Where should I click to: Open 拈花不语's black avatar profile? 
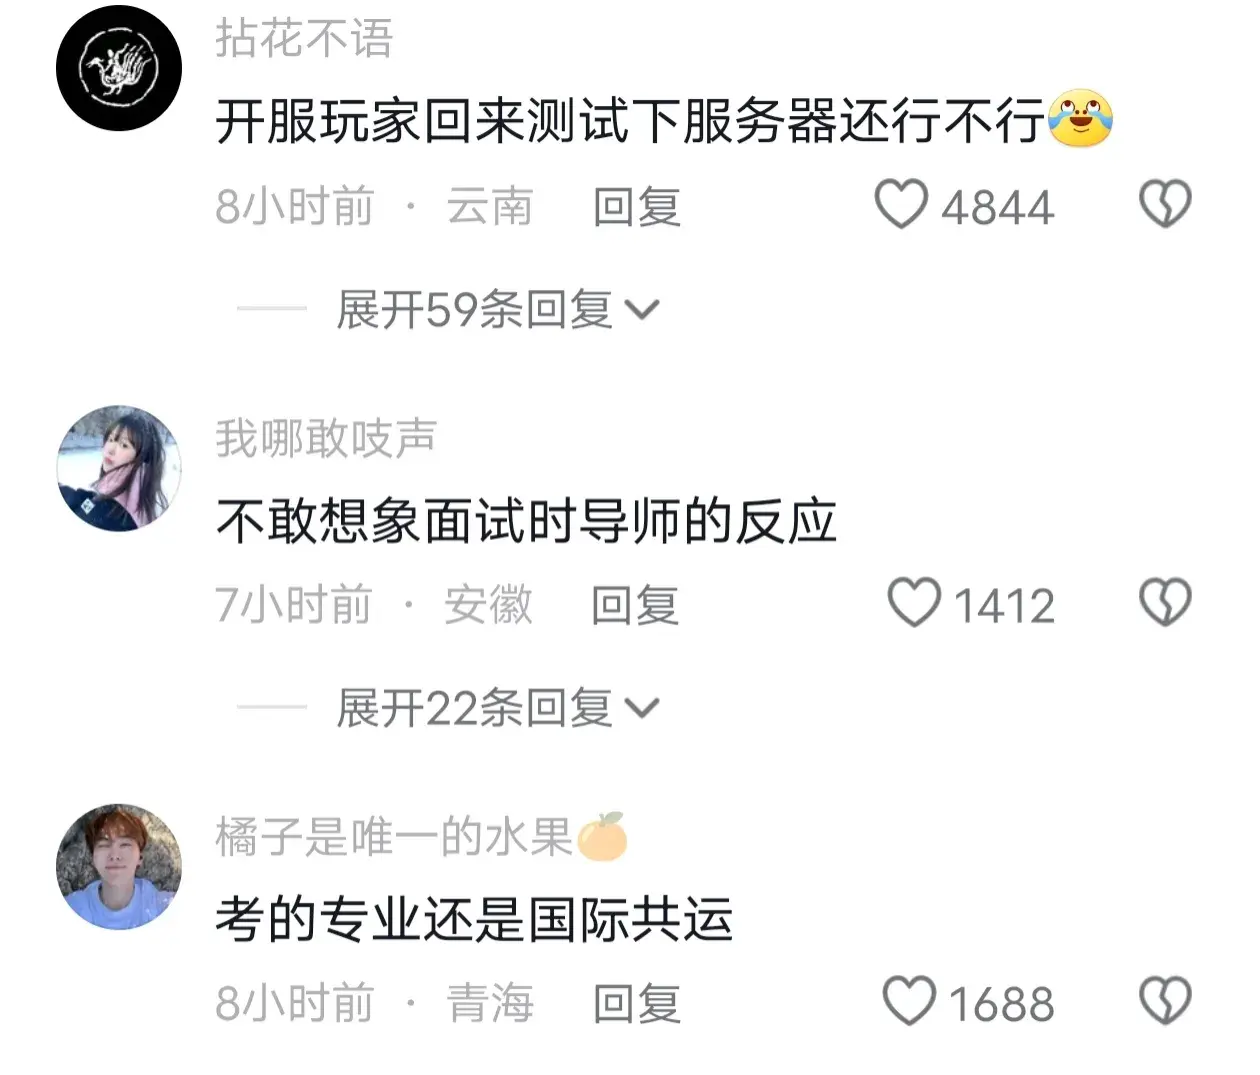click(x=119, y=68)
